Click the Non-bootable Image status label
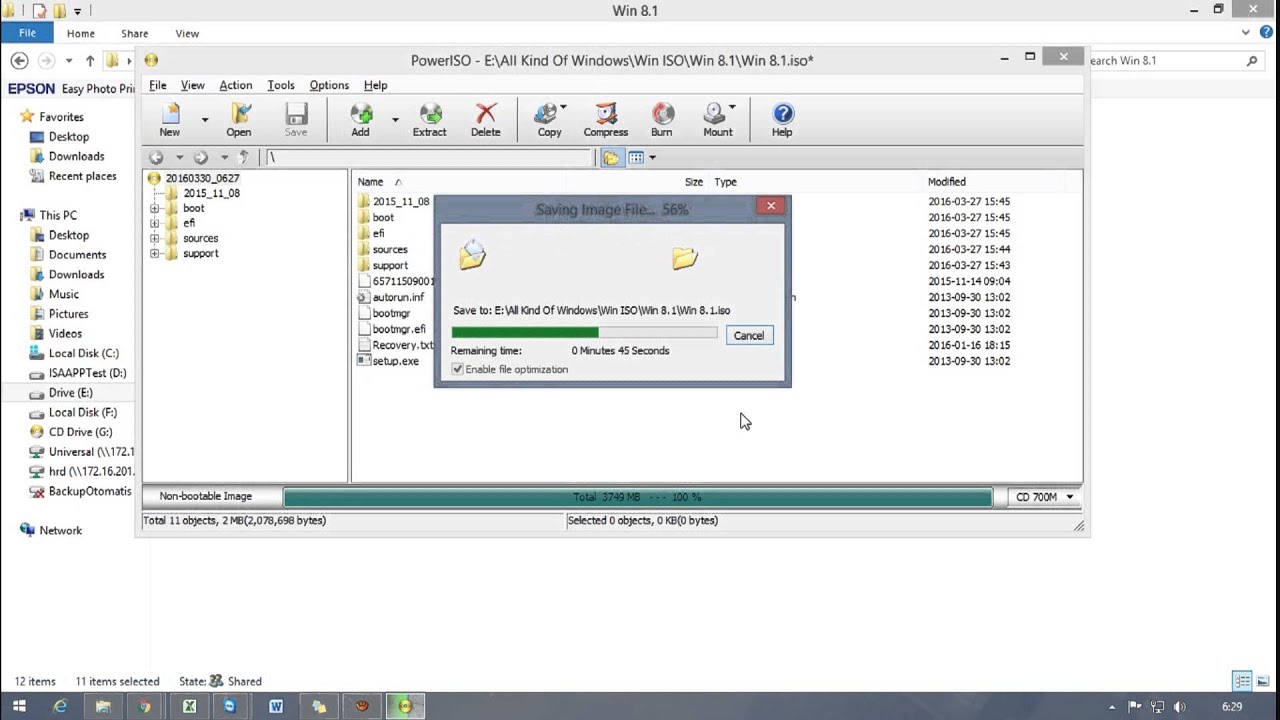 coord(206,496)
